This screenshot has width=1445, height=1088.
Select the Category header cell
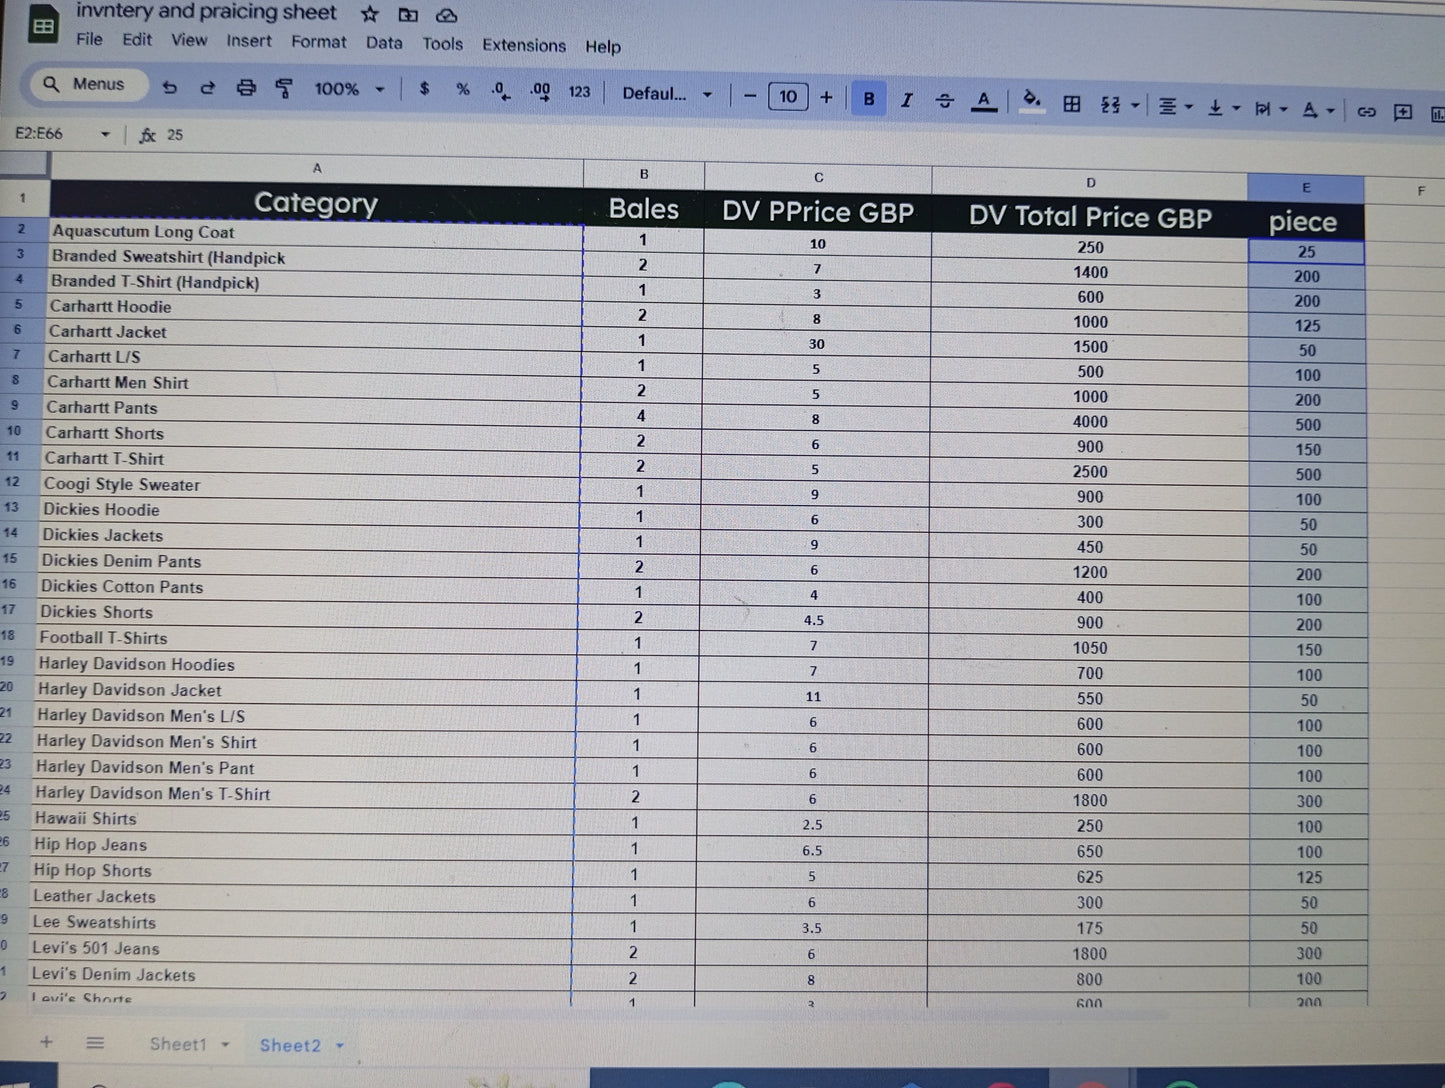[x=316, y=202]
